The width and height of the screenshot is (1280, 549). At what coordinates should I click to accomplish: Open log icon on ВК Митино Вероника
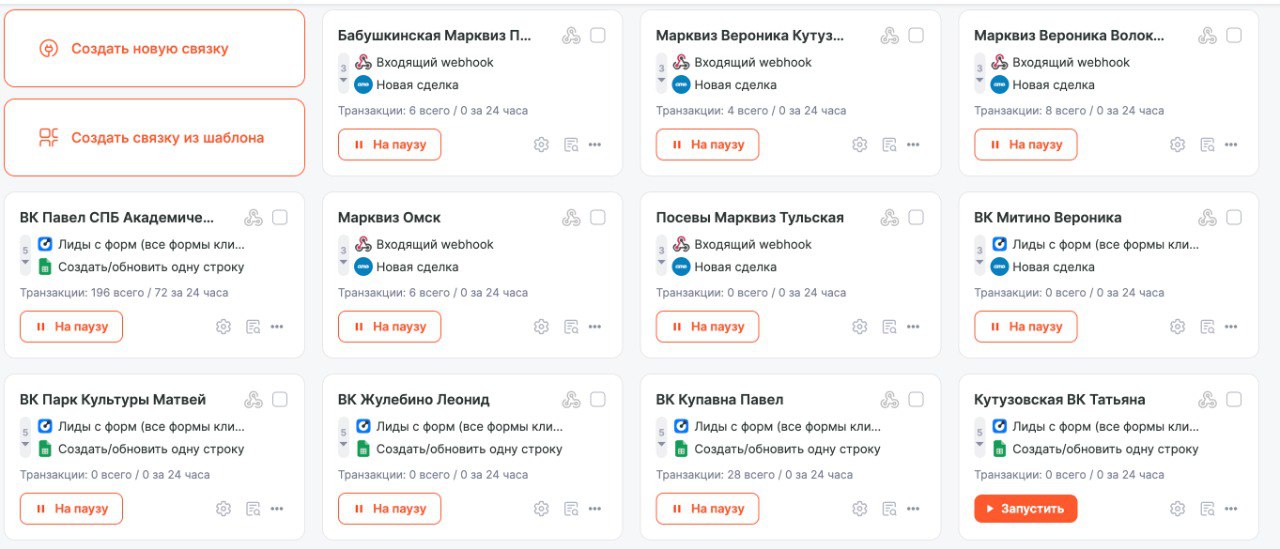click(x=1207, y=327)
